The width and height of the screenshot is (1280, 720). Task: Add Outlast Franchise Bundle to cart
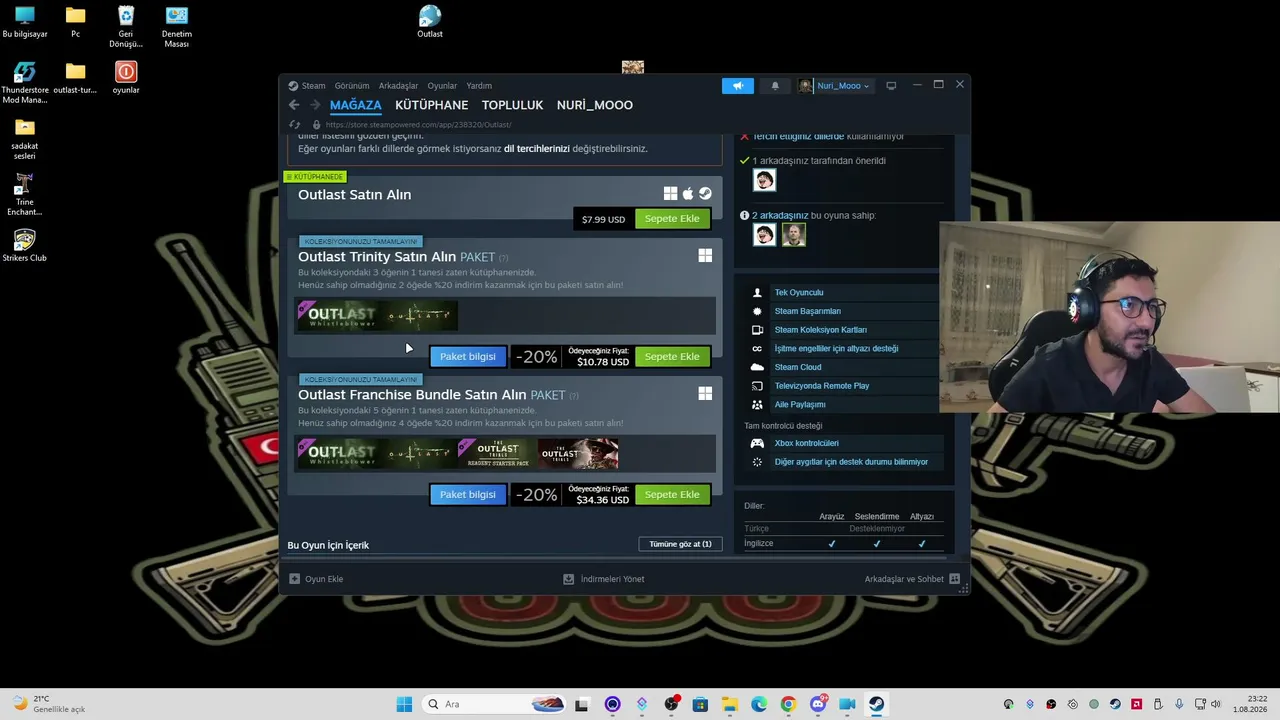tap(672, 495)
